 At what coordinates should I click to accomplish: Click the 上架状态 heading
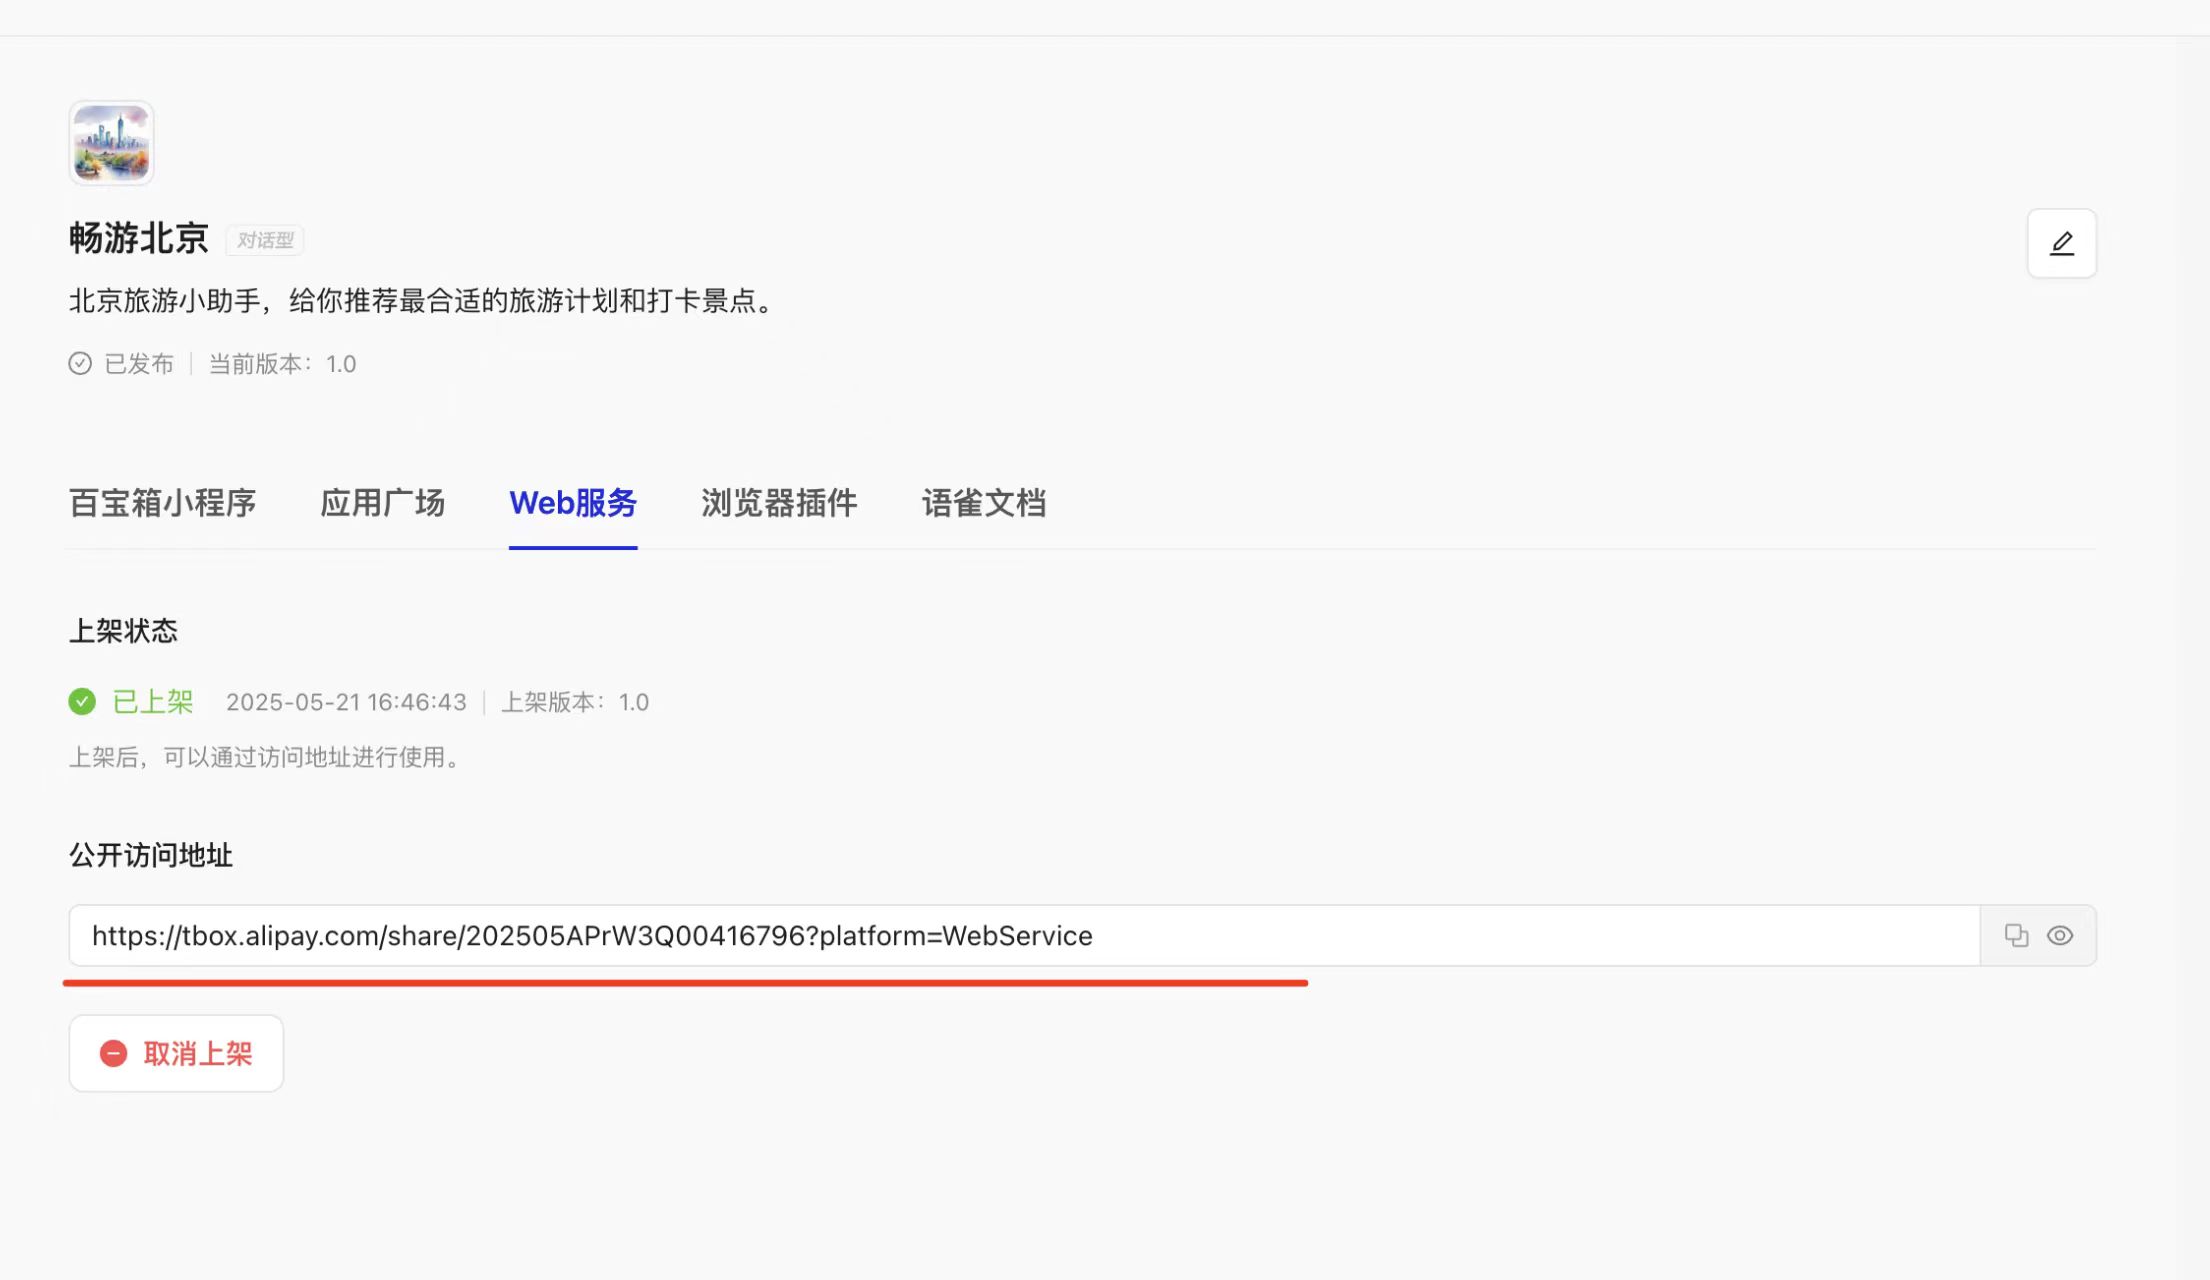[x=123, y=631]
